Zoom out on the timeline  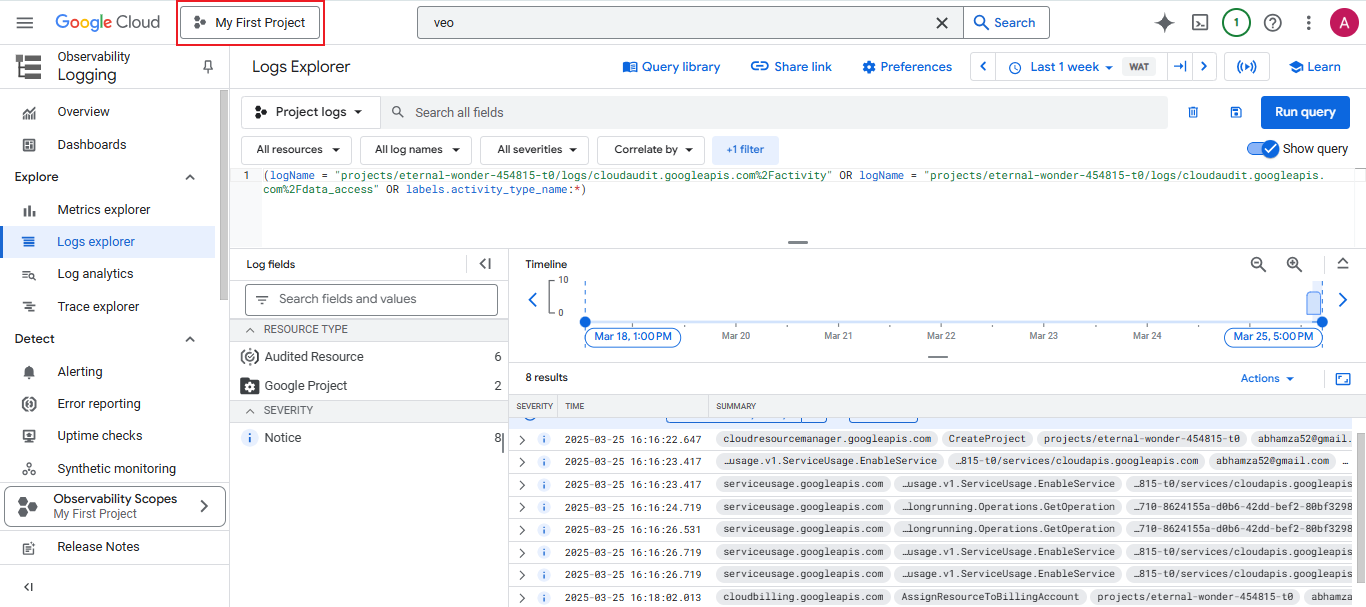point(1258,264)
